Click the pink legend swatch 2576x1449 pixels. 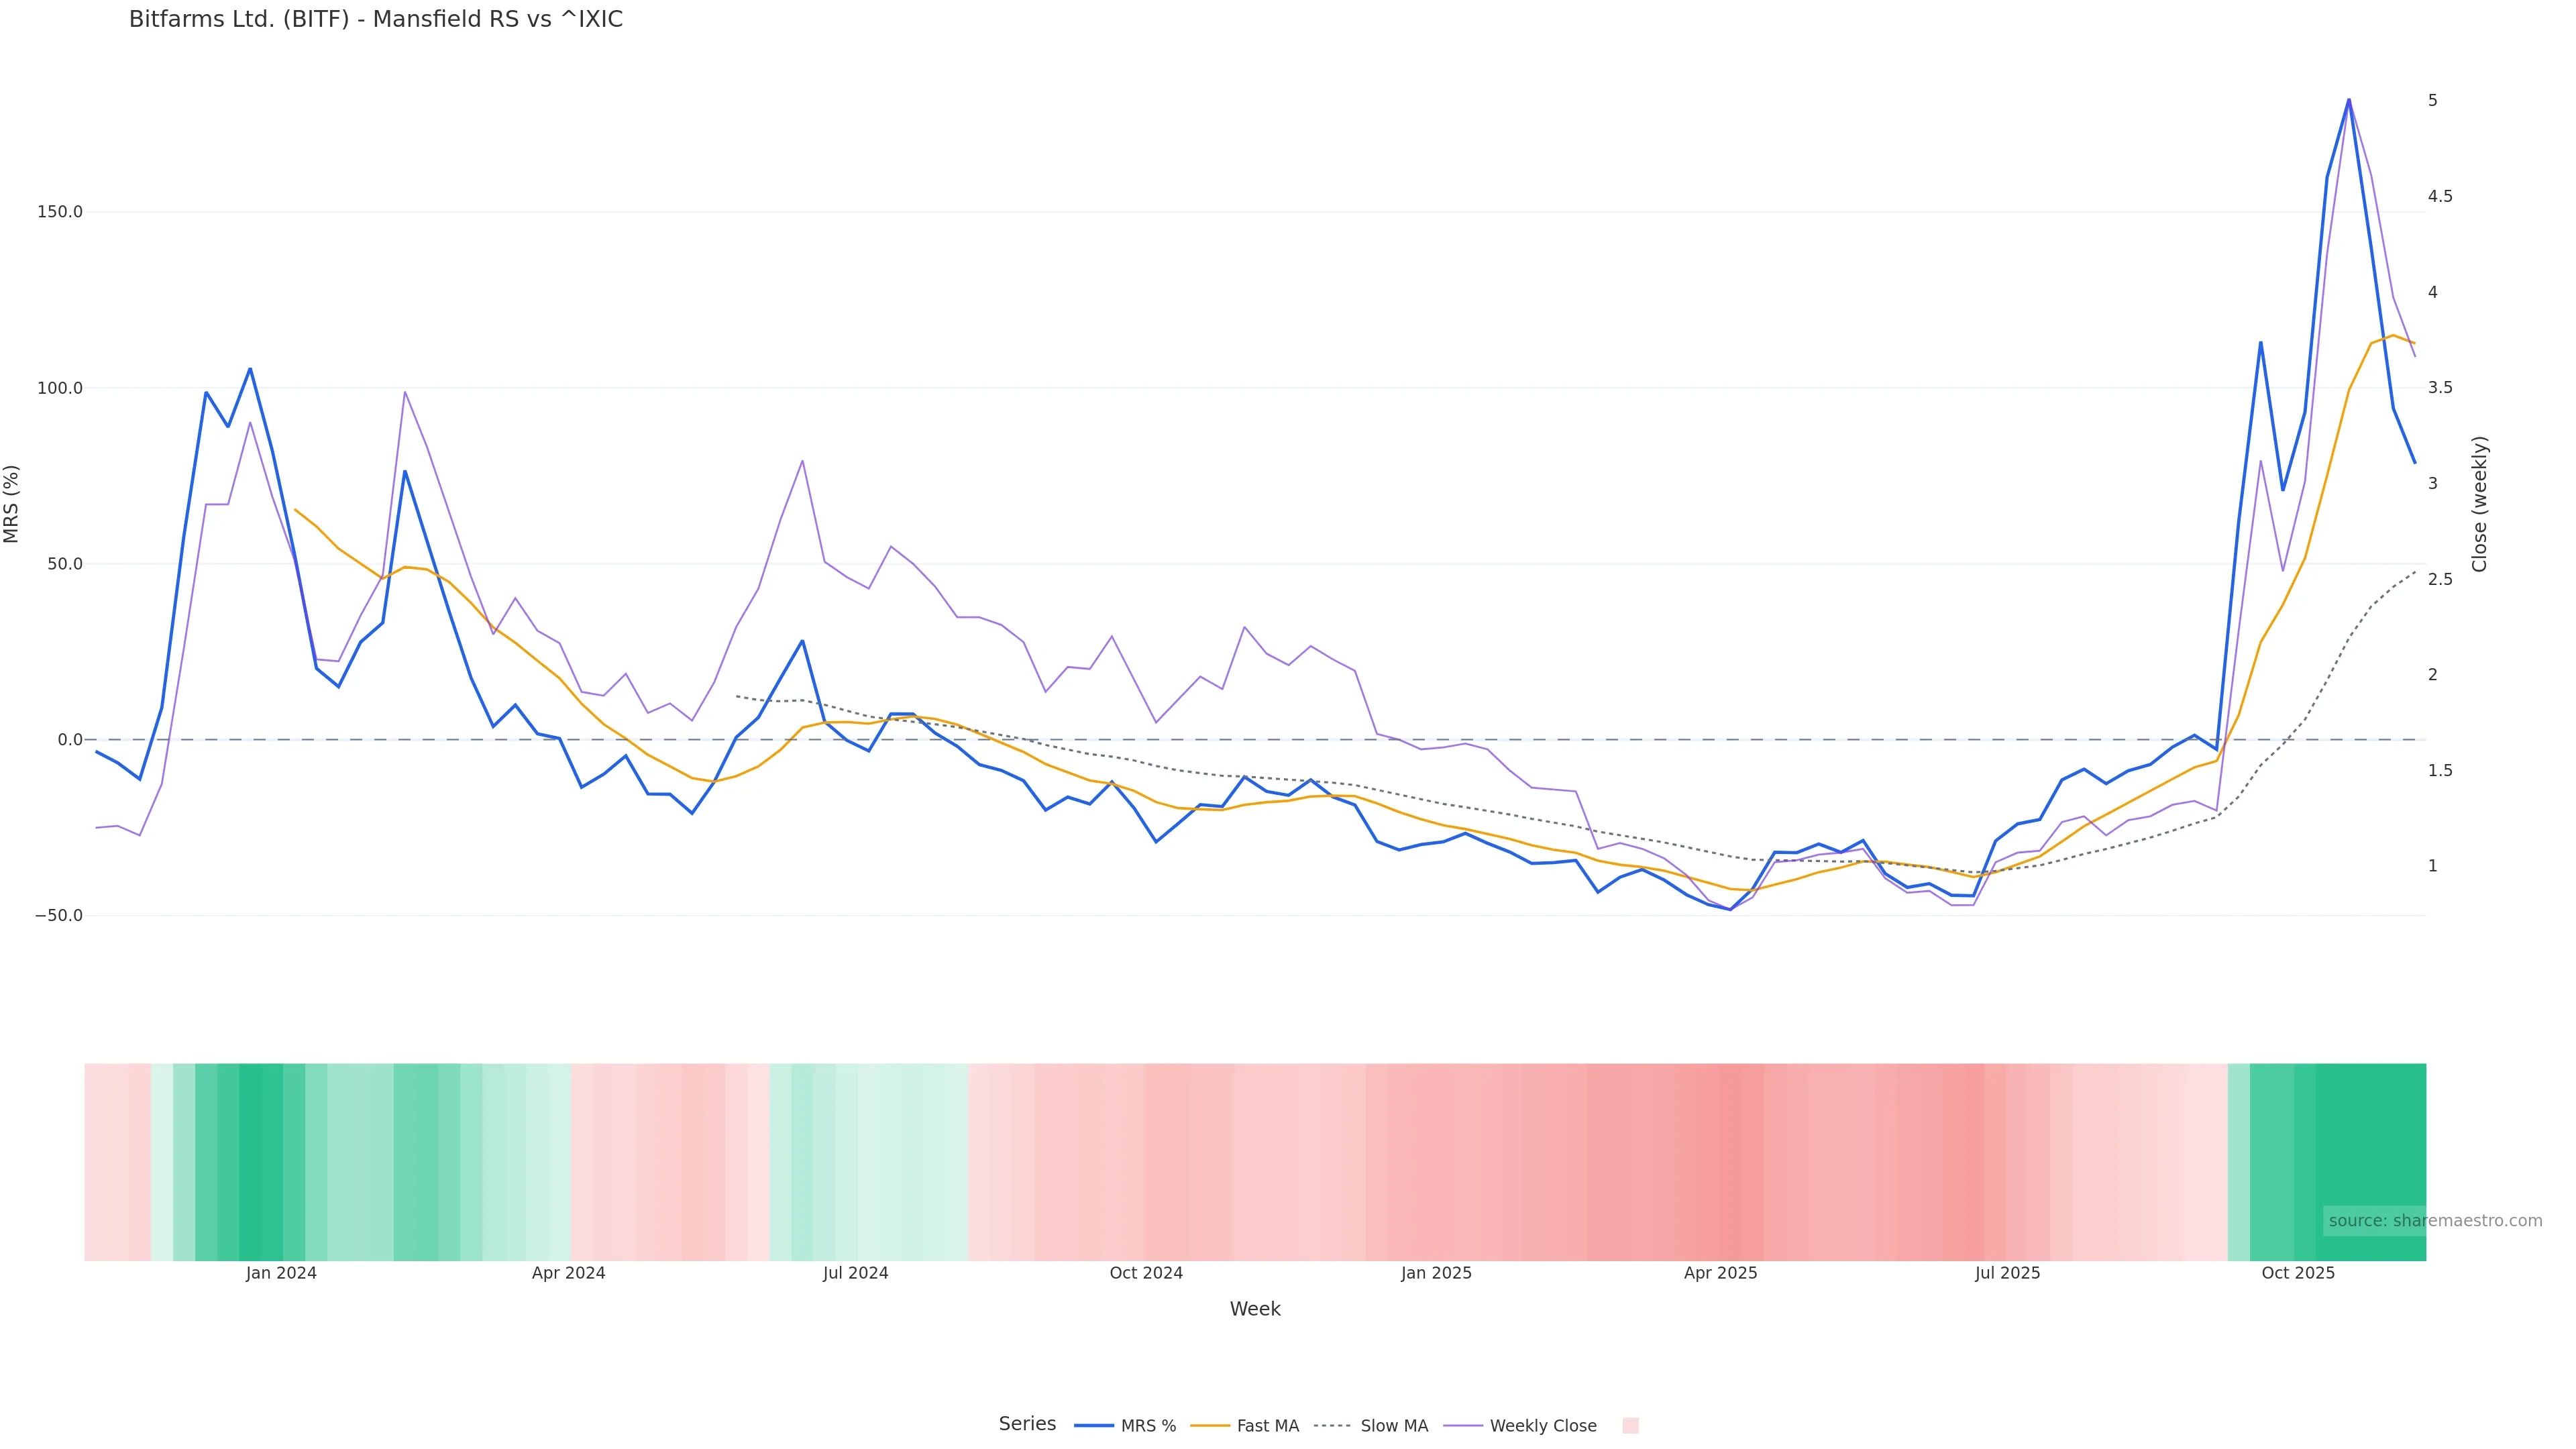click(x=1630, y=1426)
